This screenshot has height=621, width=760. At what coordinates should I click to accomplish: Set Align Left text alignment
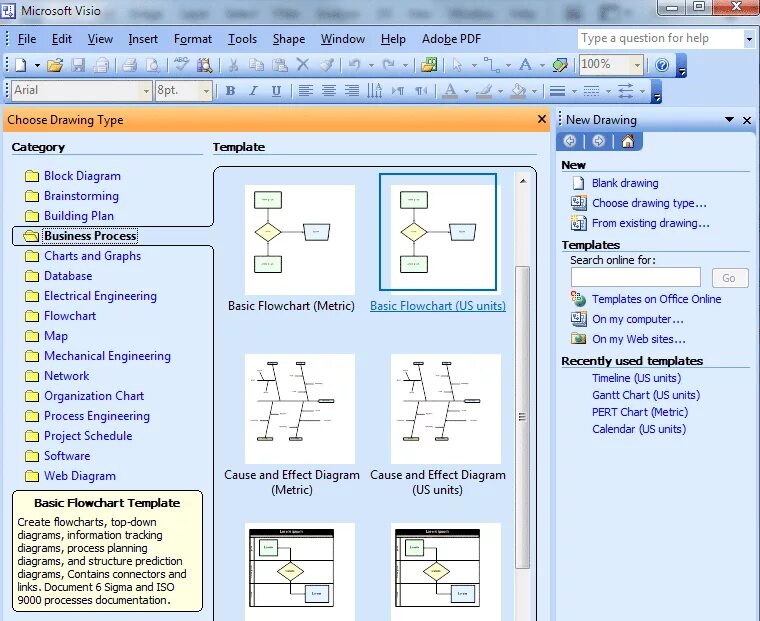point(305,91)
